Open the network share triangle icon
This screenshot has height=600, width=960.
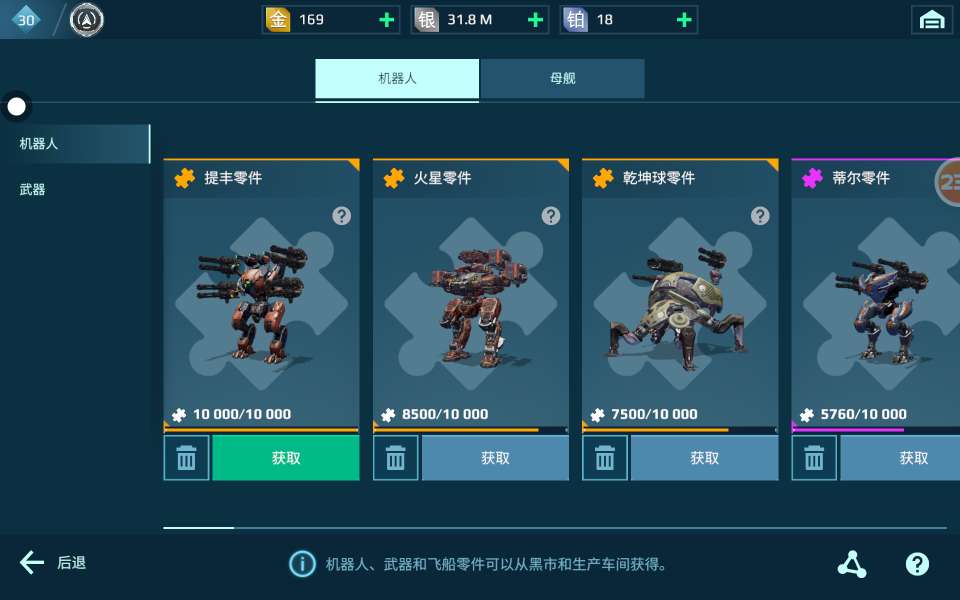click(x=852, y=564)
